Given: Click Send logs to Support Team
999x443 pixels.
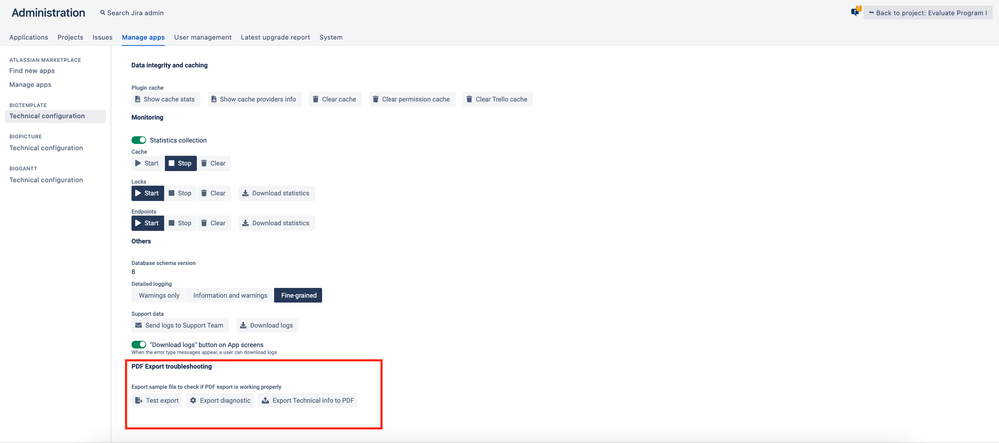Looking at the screenshot, I should [x=180, y=325].
